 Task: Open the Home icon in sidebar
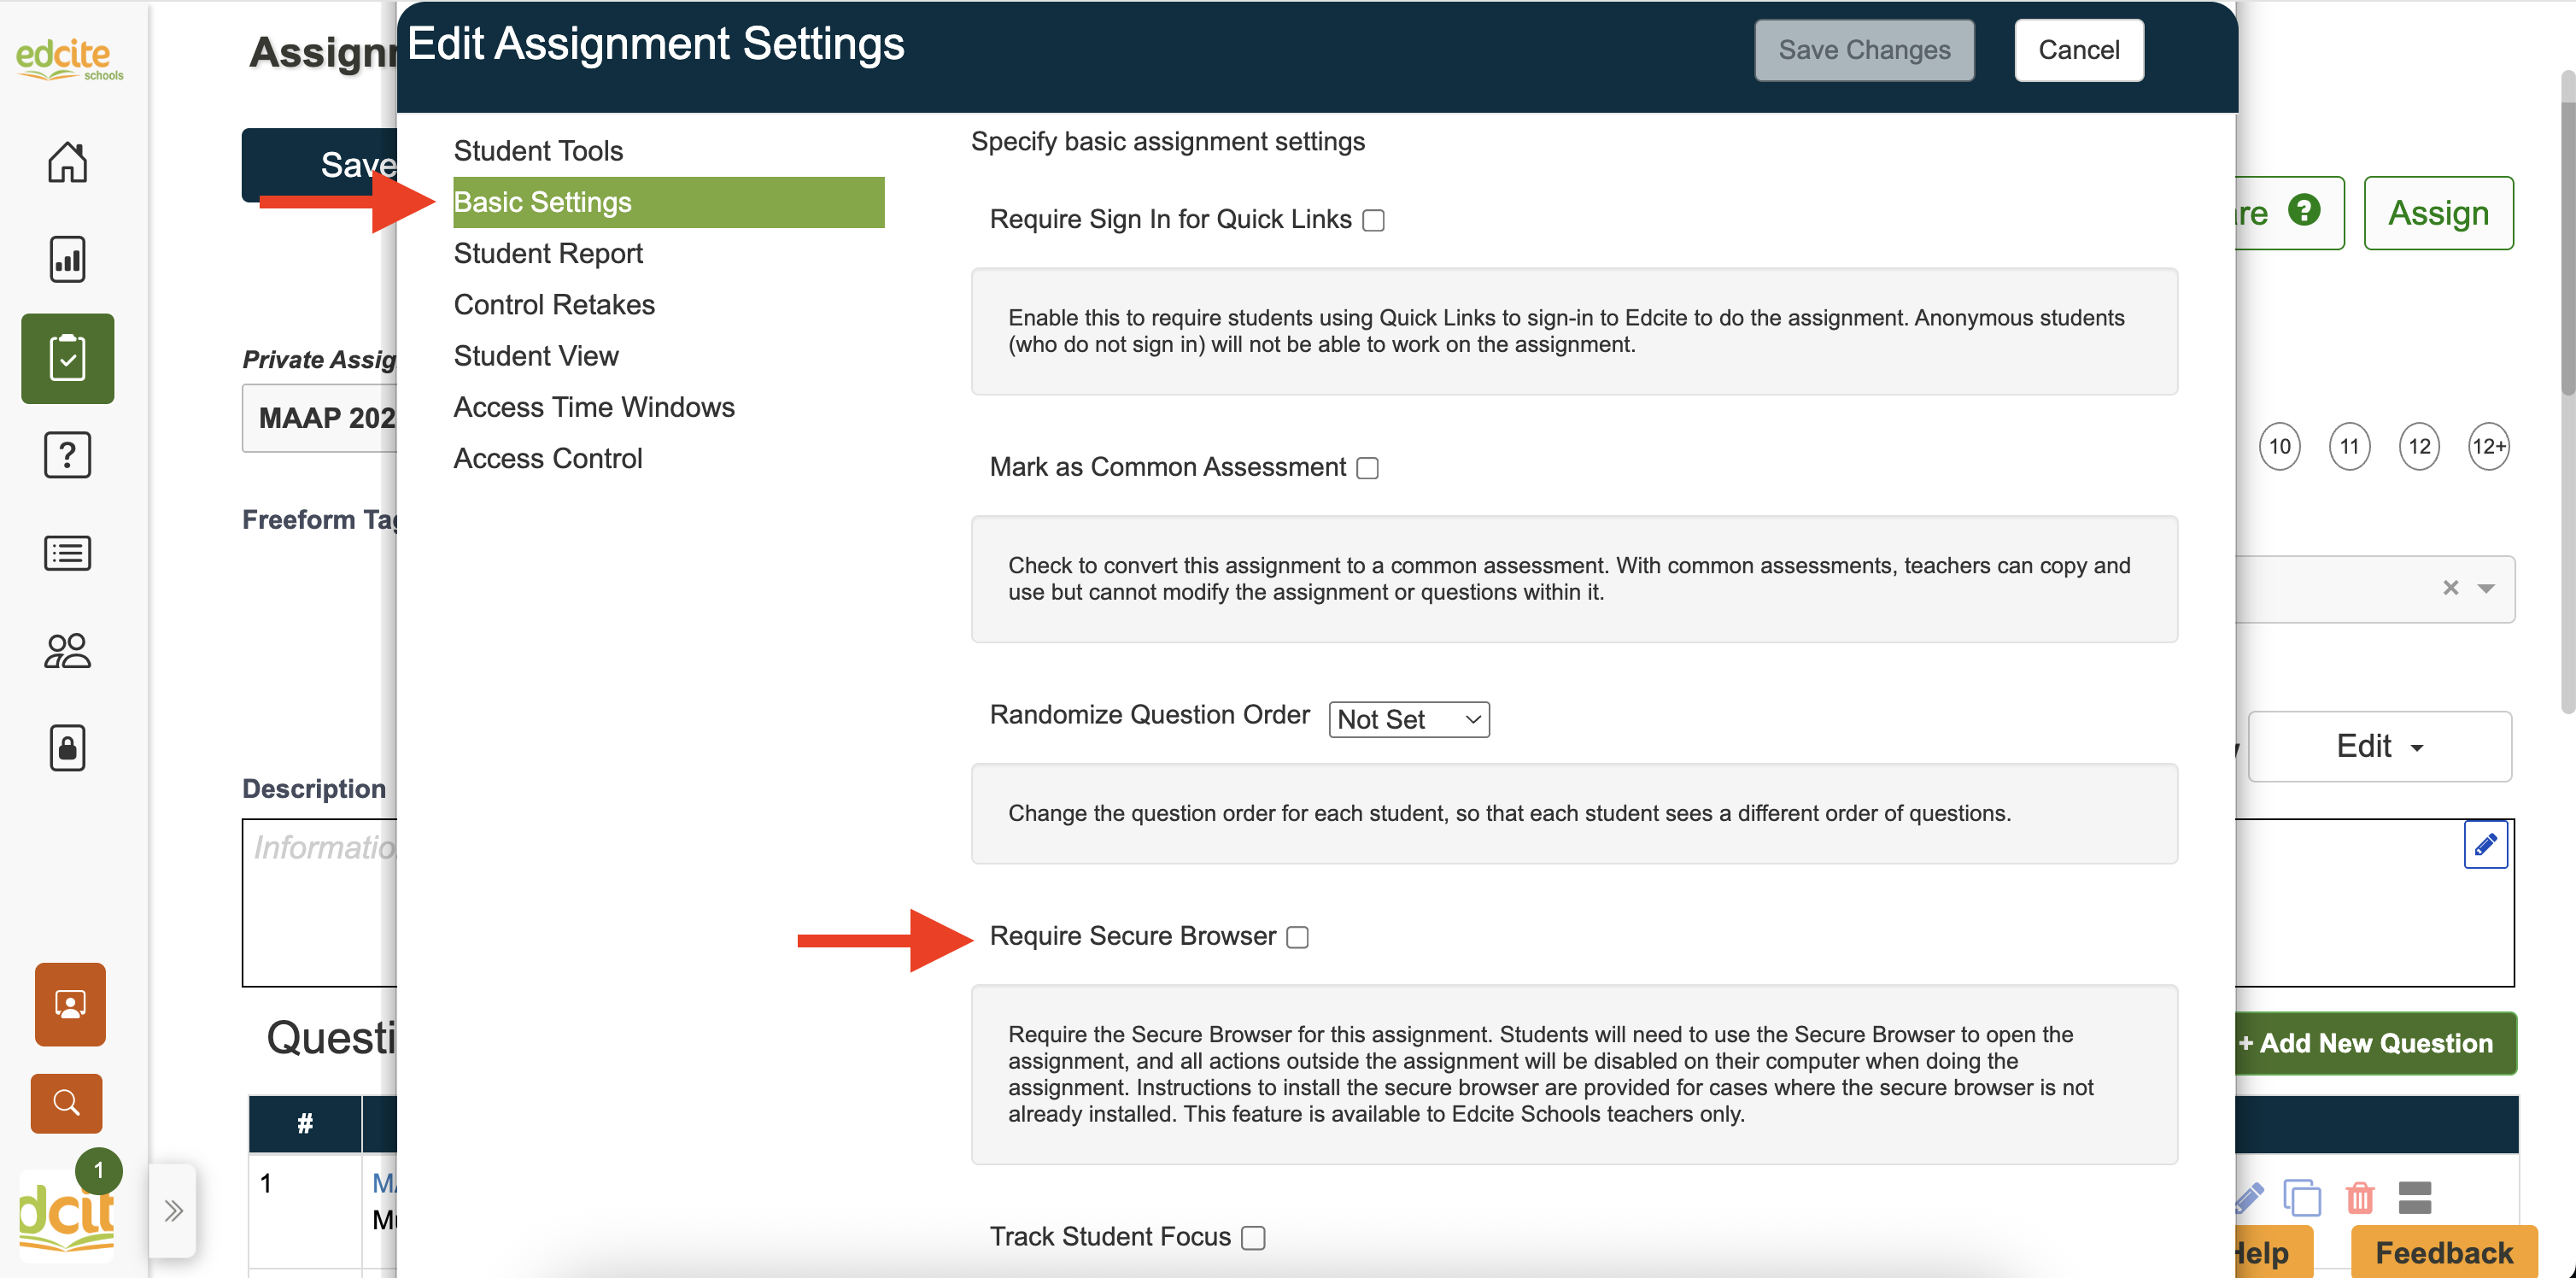coord(67,162)
